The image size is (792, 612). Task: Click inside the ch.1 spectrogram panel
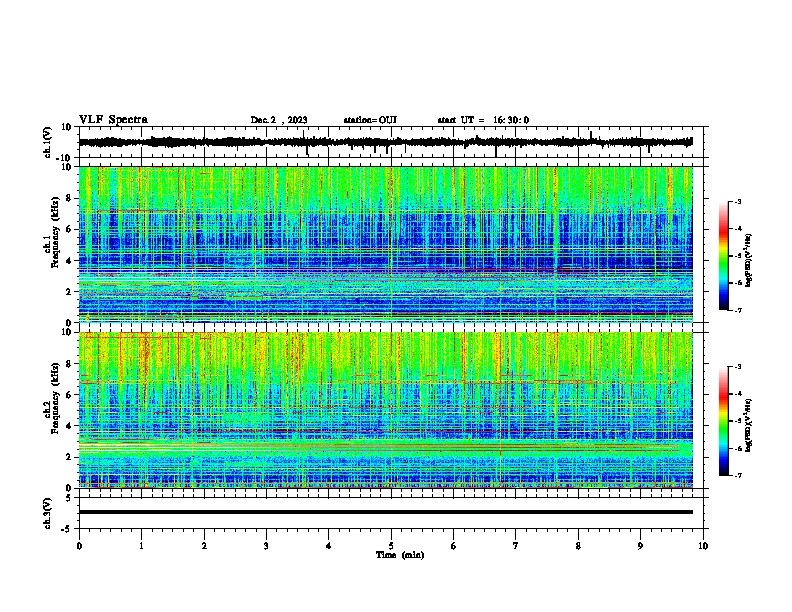point(386,244)
